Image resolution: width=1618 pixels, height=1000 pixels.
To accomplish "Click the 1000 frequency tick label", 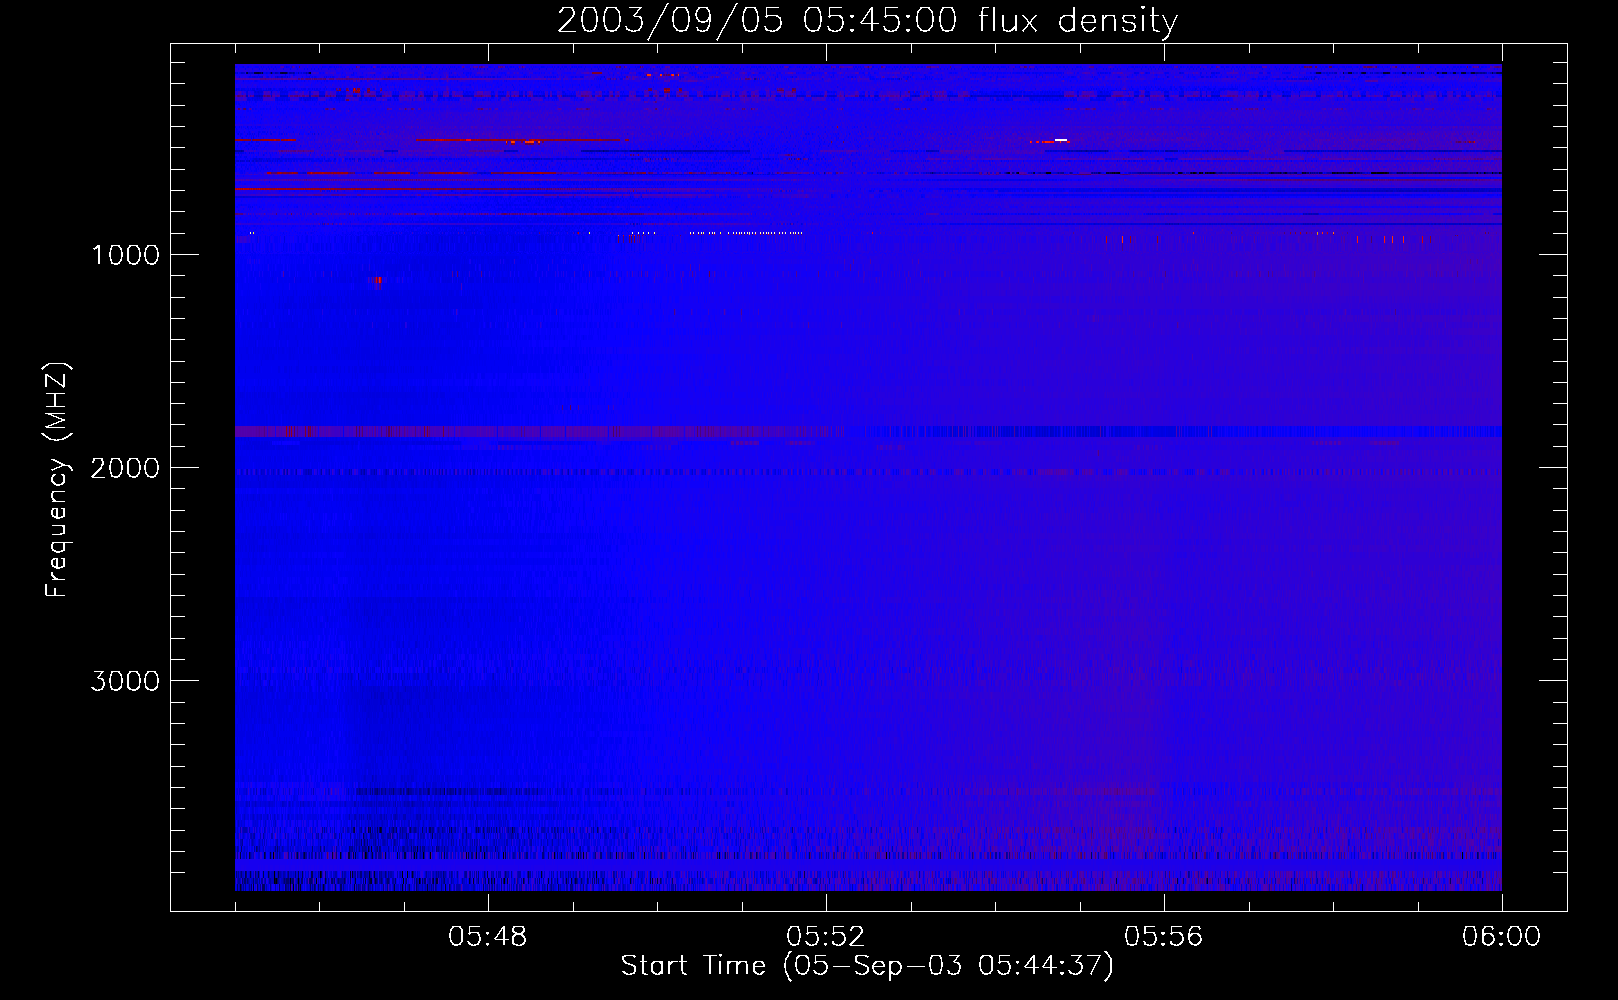I will (x=125, y=255).
